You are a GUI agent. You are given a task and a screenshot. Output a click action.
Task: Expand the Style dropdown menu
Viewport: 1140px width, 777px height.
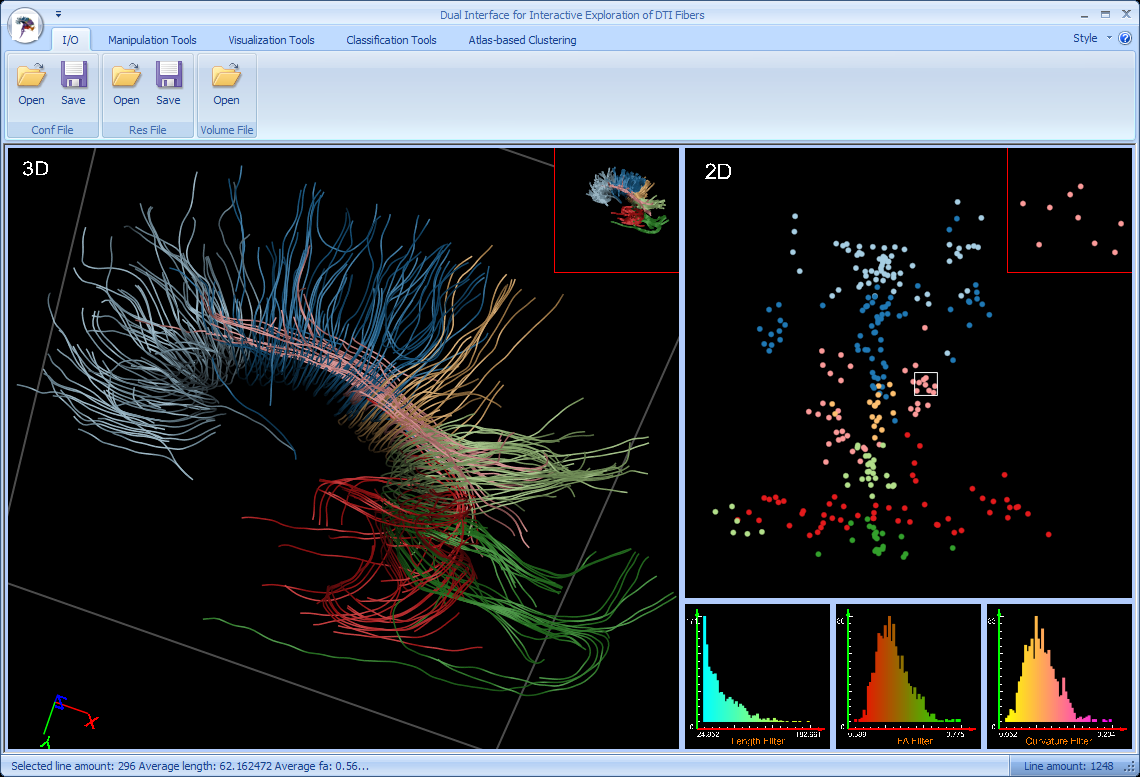tap(1091, 39)
